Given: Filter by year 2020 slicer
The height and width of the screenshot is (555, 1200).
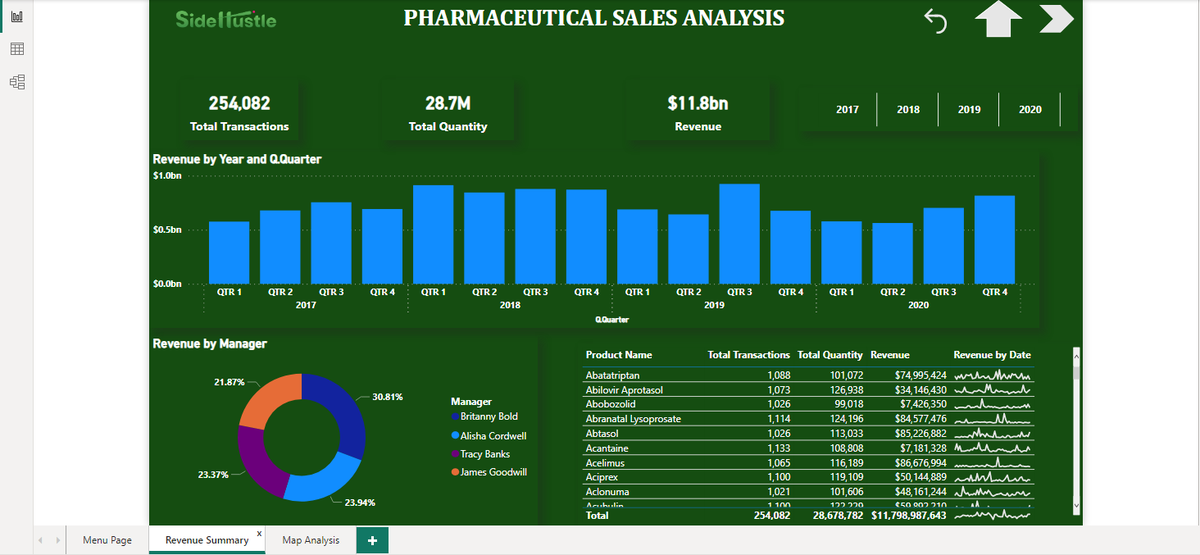Looking at the screenshot, I should [x=1030, y=109].
